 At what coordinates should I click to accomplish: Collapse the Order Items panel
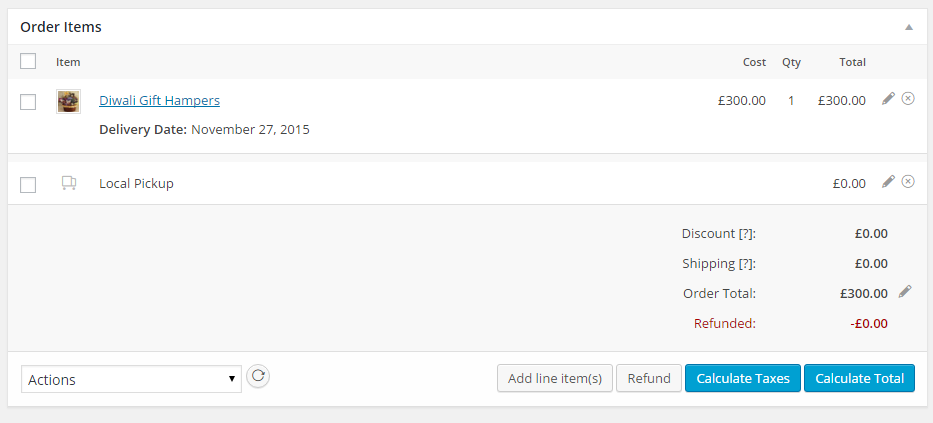click(x=909, y=27)
